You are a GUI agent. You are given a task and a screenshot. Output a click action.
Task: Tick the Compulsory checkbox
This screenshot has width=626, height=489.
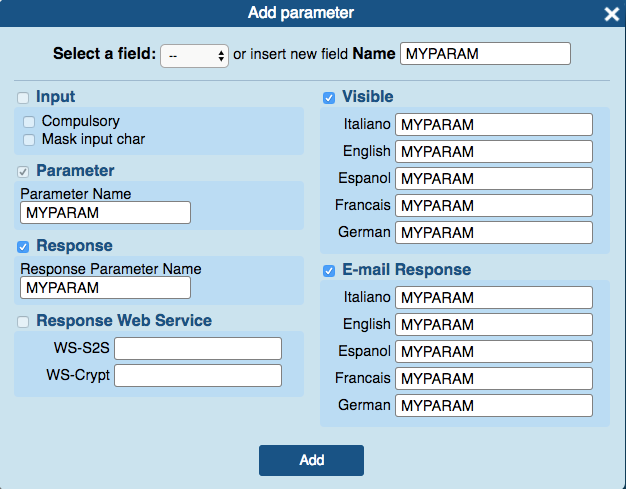point(29,122)
